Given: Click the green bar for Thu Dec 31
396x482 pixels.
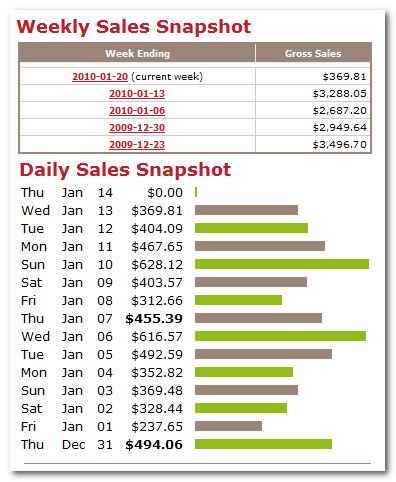Looking at the screenshot, I should tap(263, 444).
